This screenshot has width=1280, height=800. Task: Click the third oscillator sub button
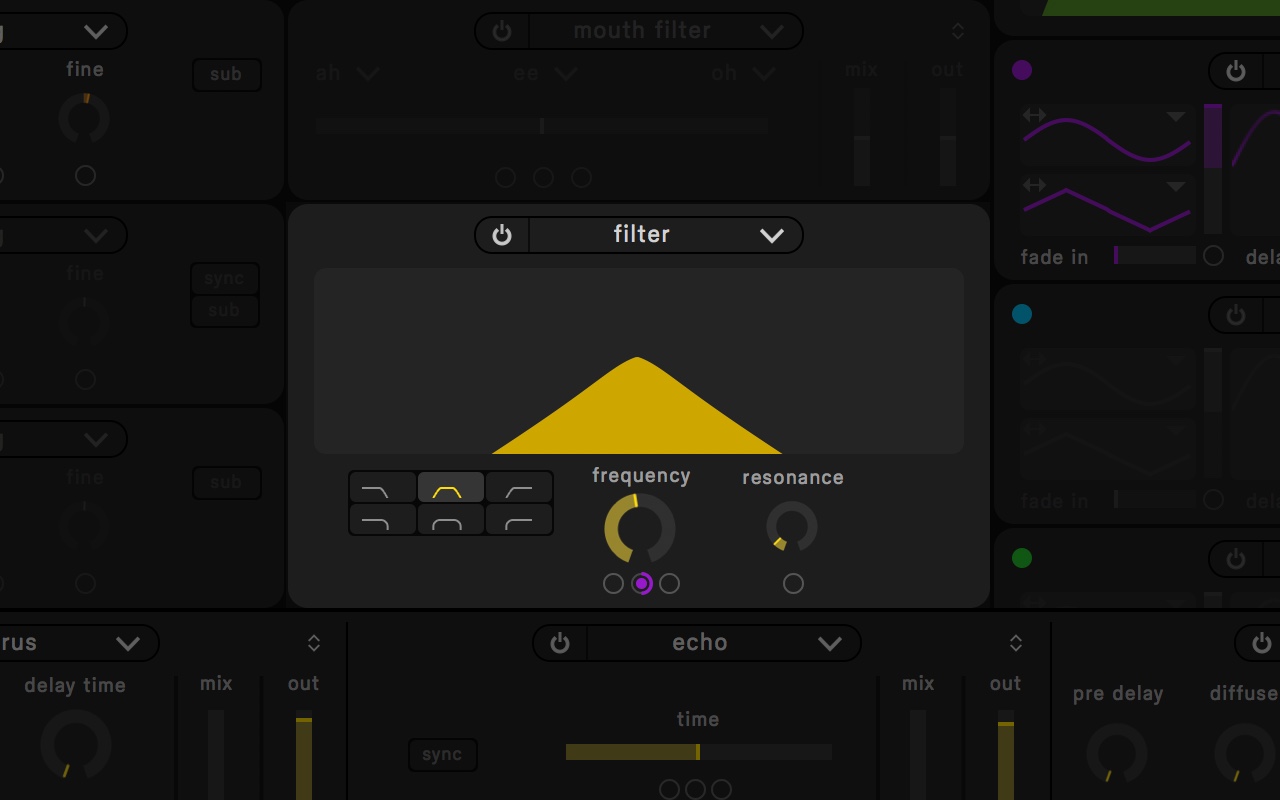tap(226, 483)
